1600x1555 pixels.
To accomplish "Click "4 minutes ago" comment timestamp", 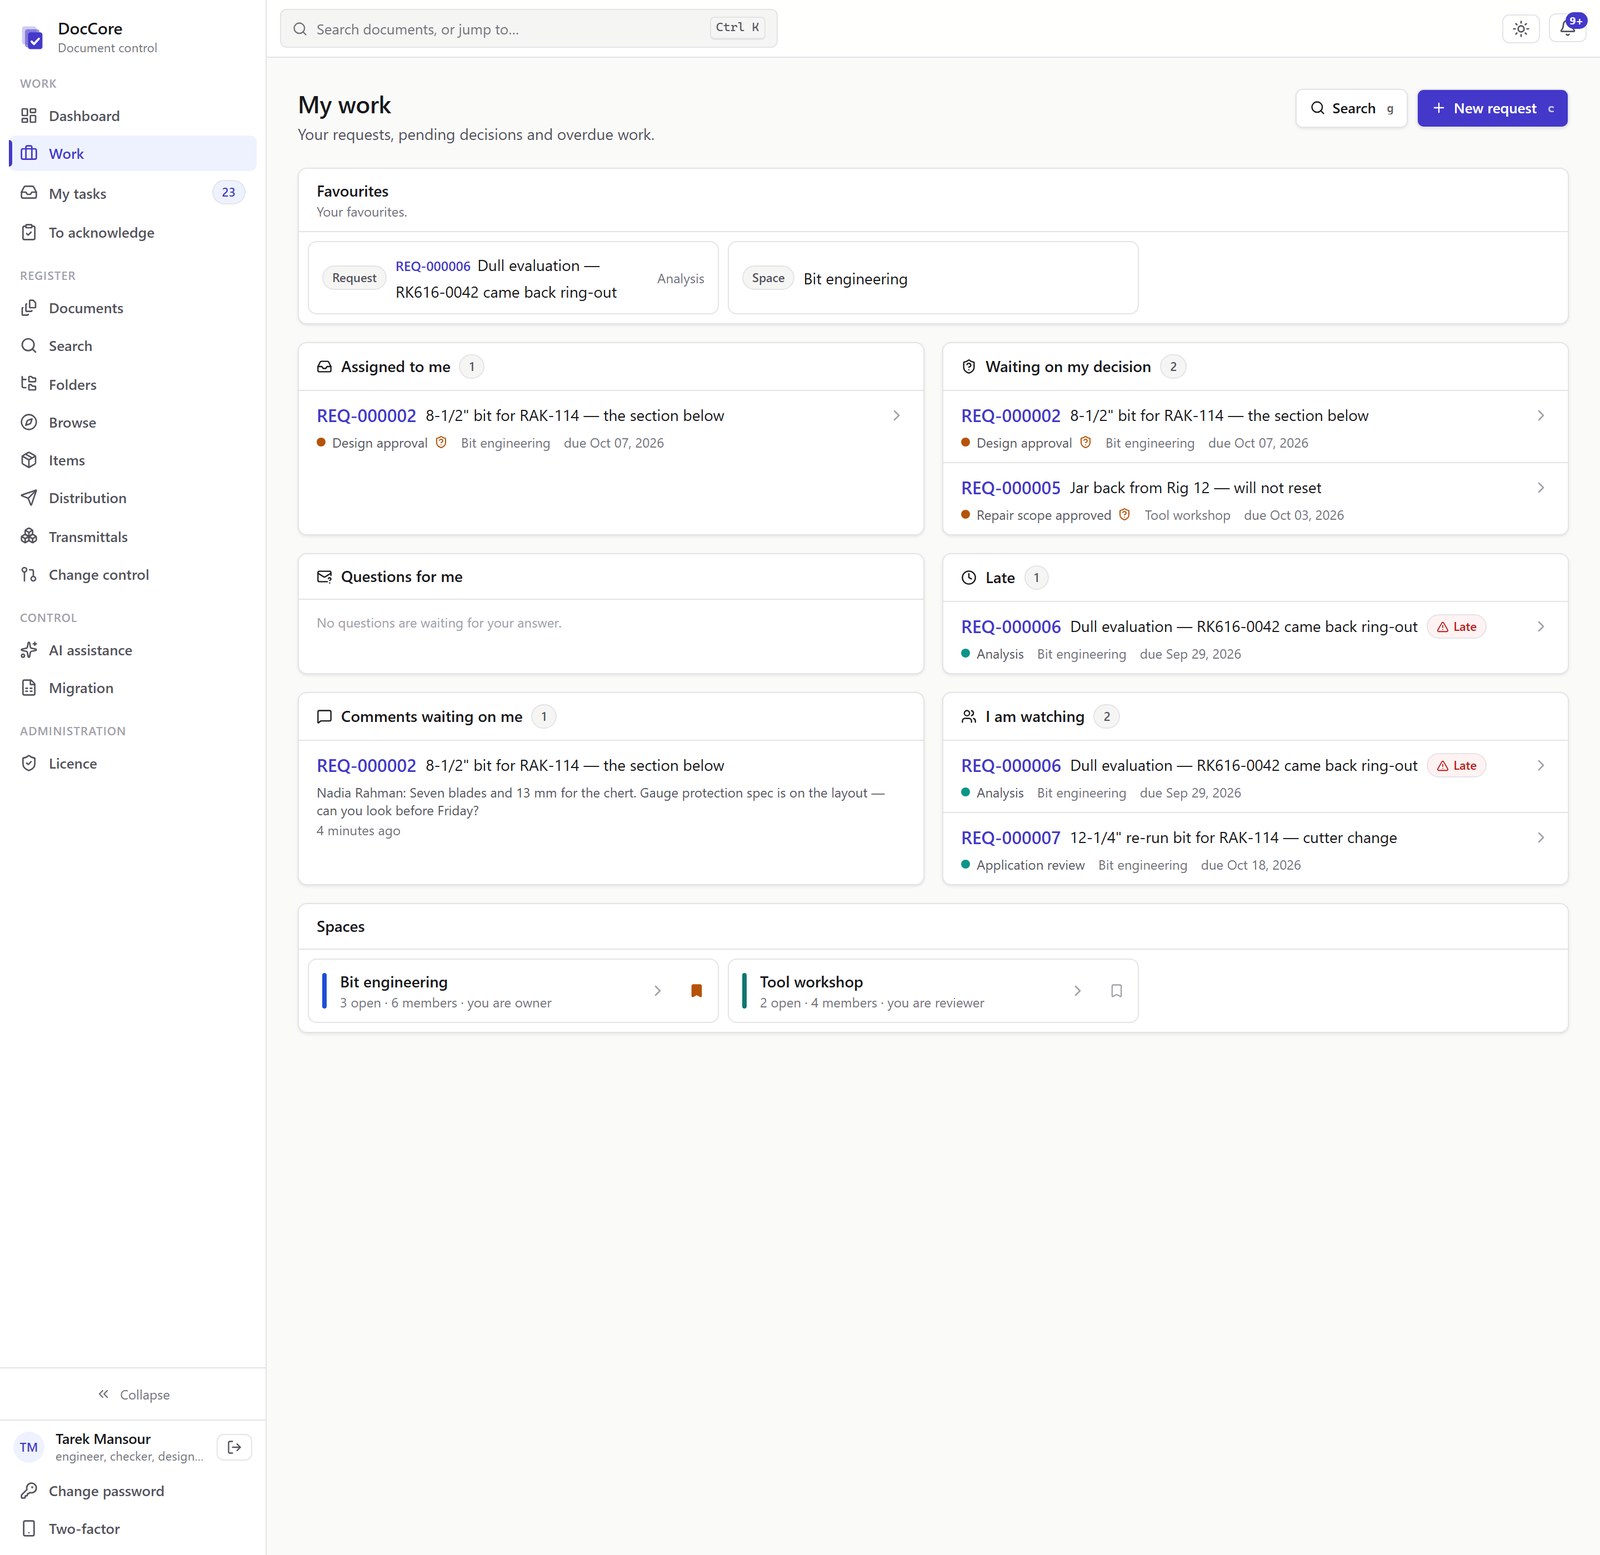I will [x=358, y=831].
